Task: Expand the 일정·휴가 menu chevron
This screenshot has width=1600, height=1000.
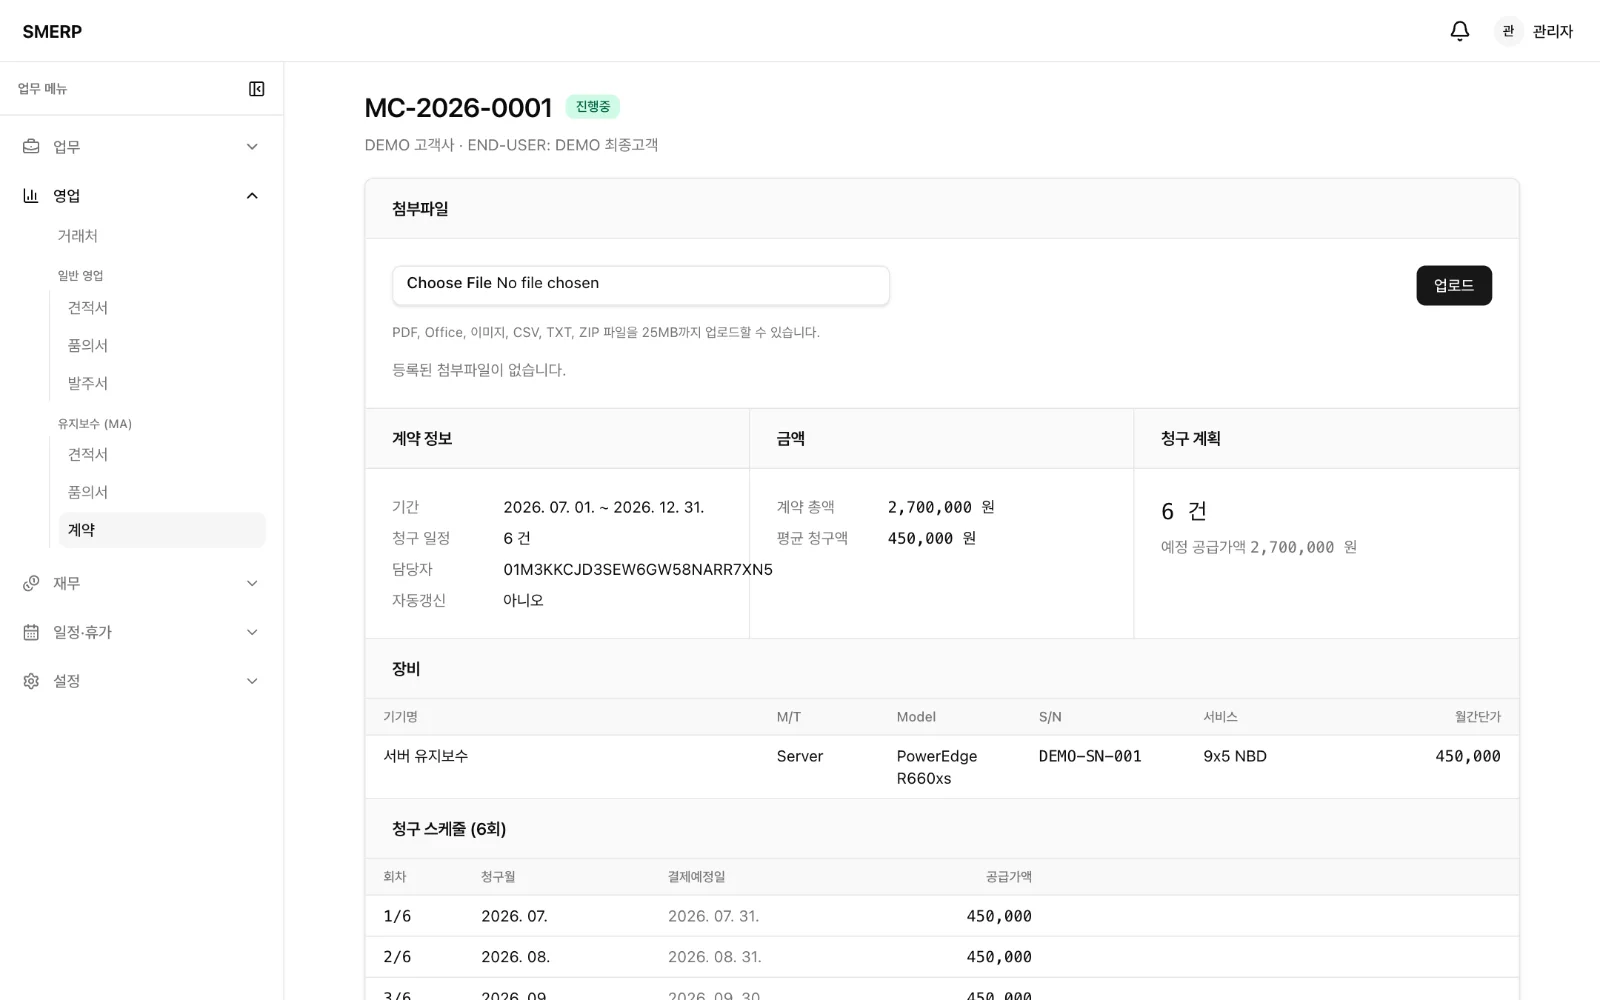Action: (252, 632)
